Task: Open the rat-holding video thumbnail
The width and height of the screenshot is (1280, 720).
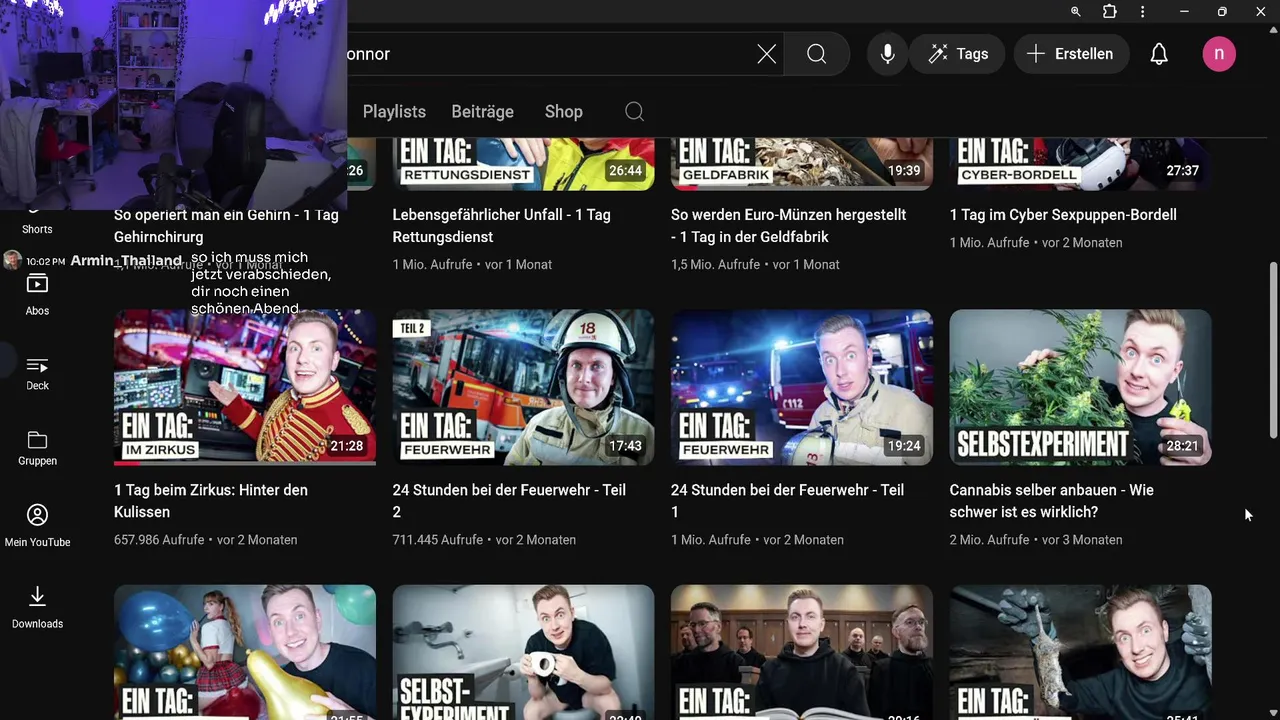Action: [x=1080, y=652]
